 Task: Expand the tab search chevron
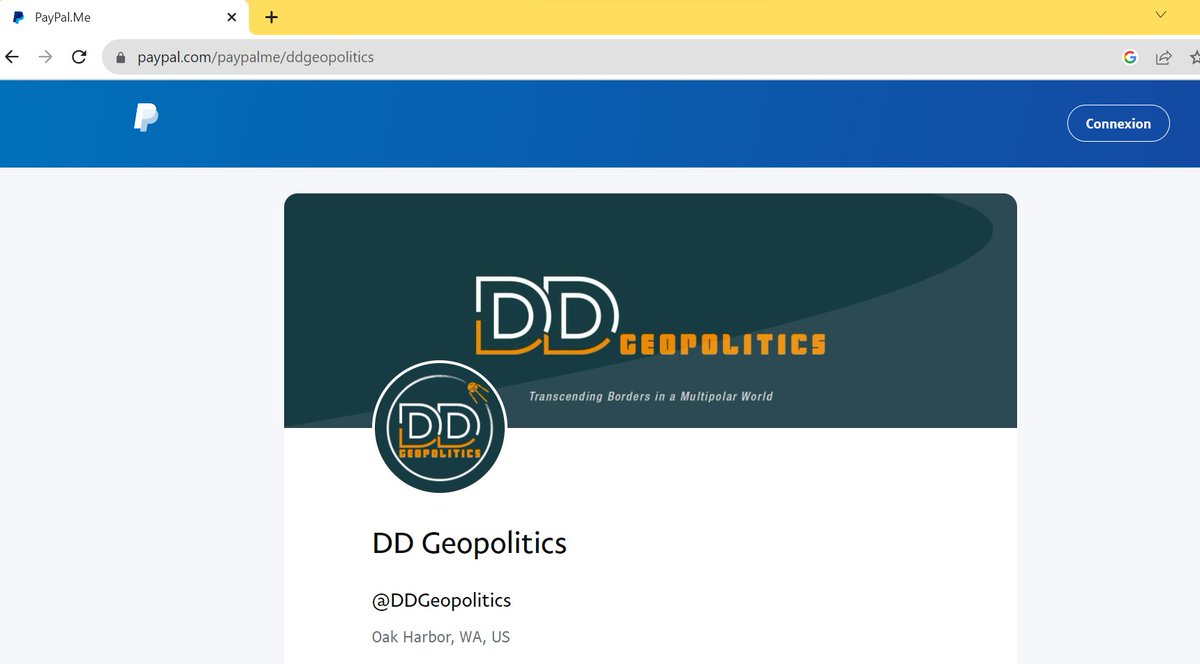tap(1161, 14)
